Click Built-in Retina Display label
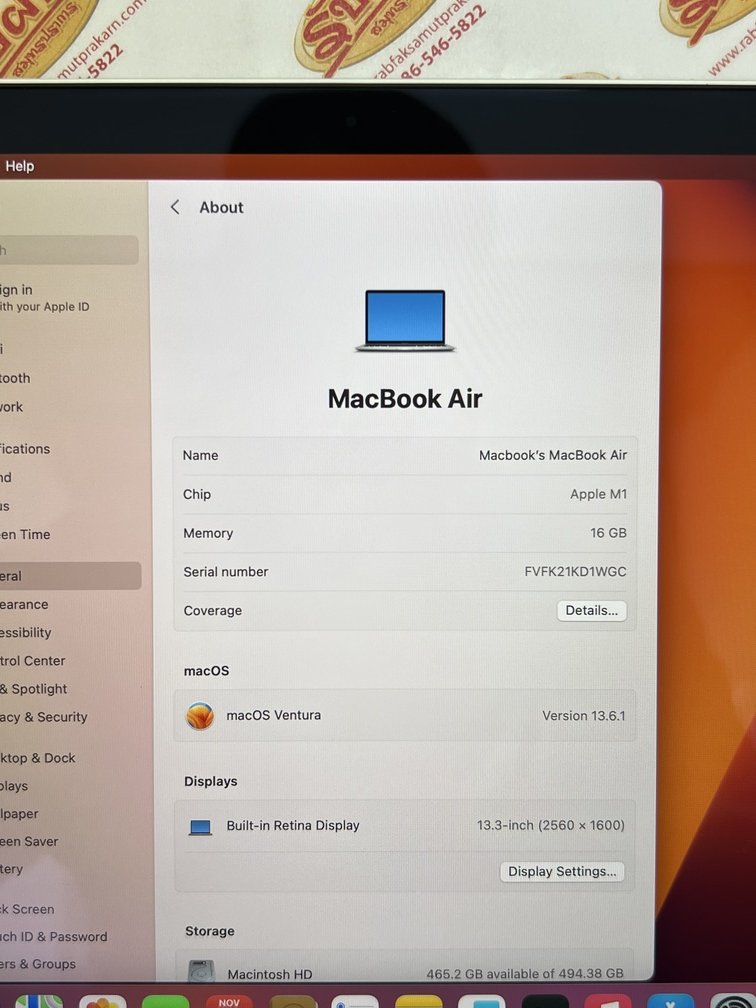This screenshot has width=756, height=1008. click(292, 825)
